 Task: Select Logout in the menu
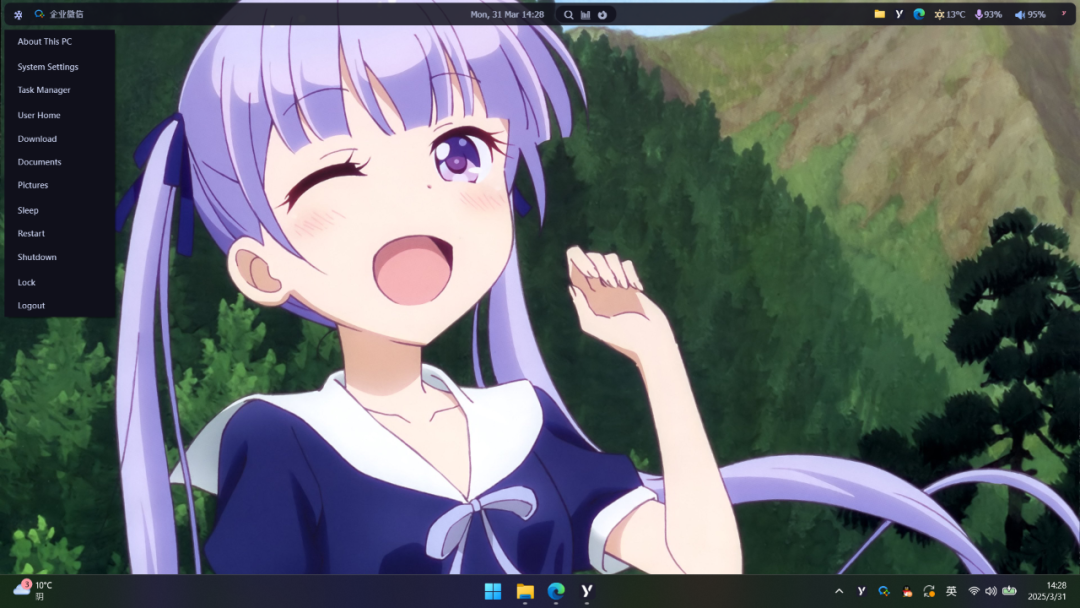click(x=31, y=306)
